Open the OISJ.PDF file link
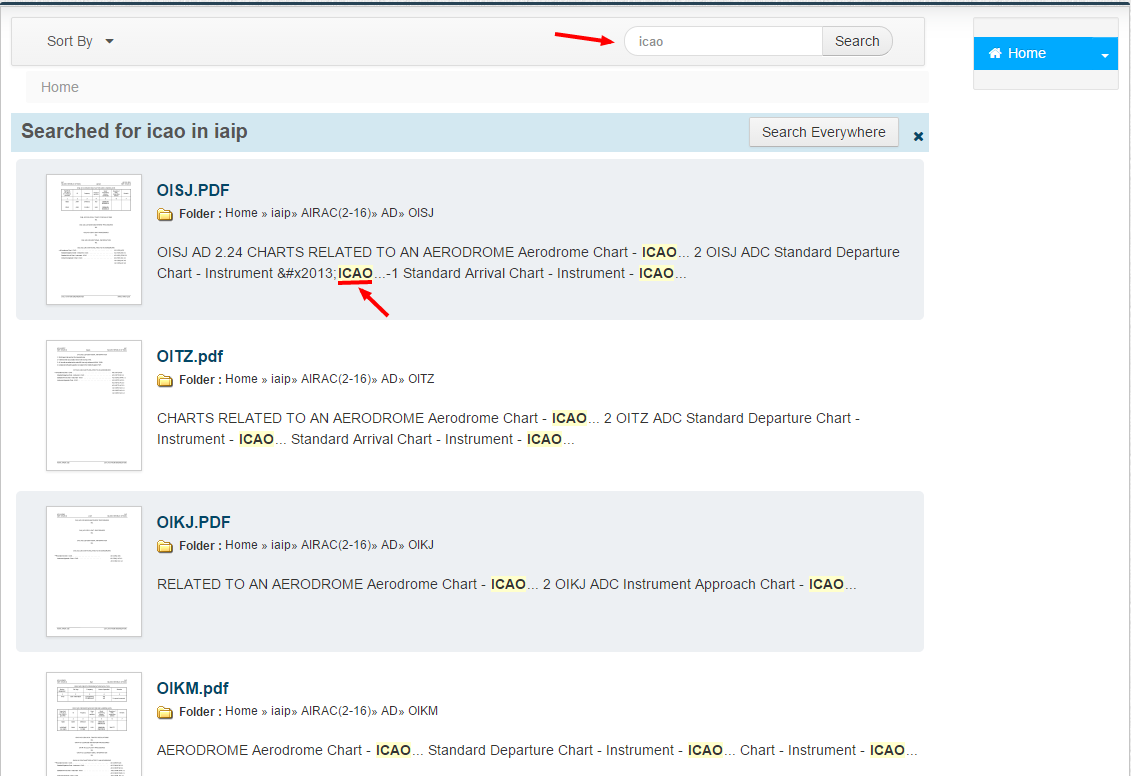The height and width of the screenshot is (776, 1131). click(x=193, y=190)
